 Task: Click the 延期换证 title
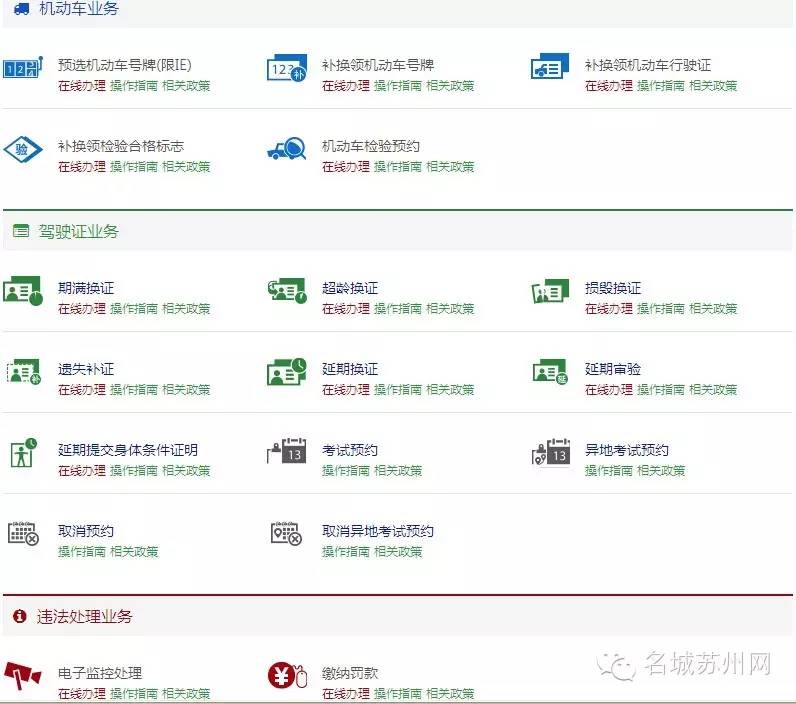(x=350, y=369)
